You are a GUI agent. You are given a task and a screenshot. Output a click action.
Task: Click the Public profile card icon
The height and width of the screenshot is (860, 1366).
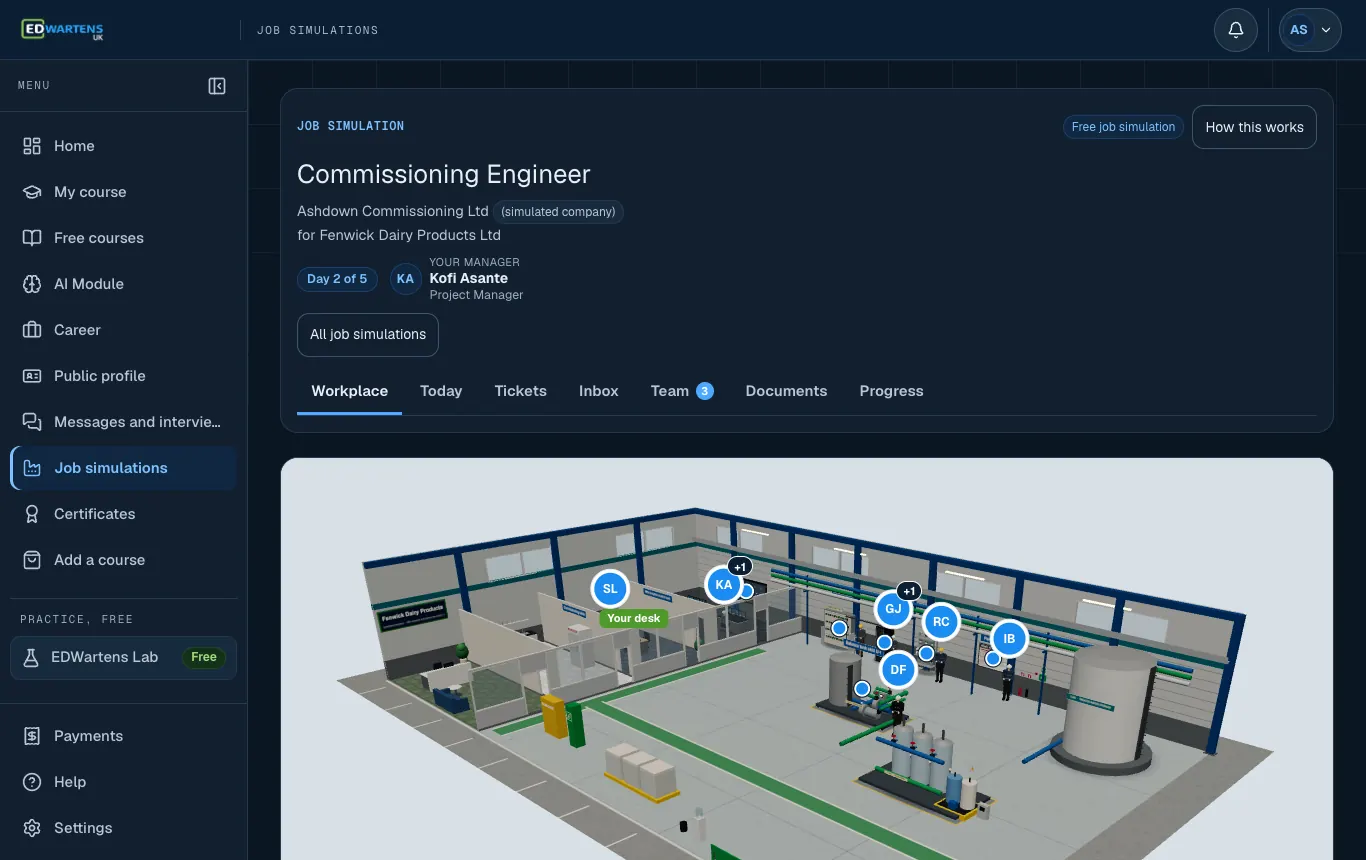(32, 376)
